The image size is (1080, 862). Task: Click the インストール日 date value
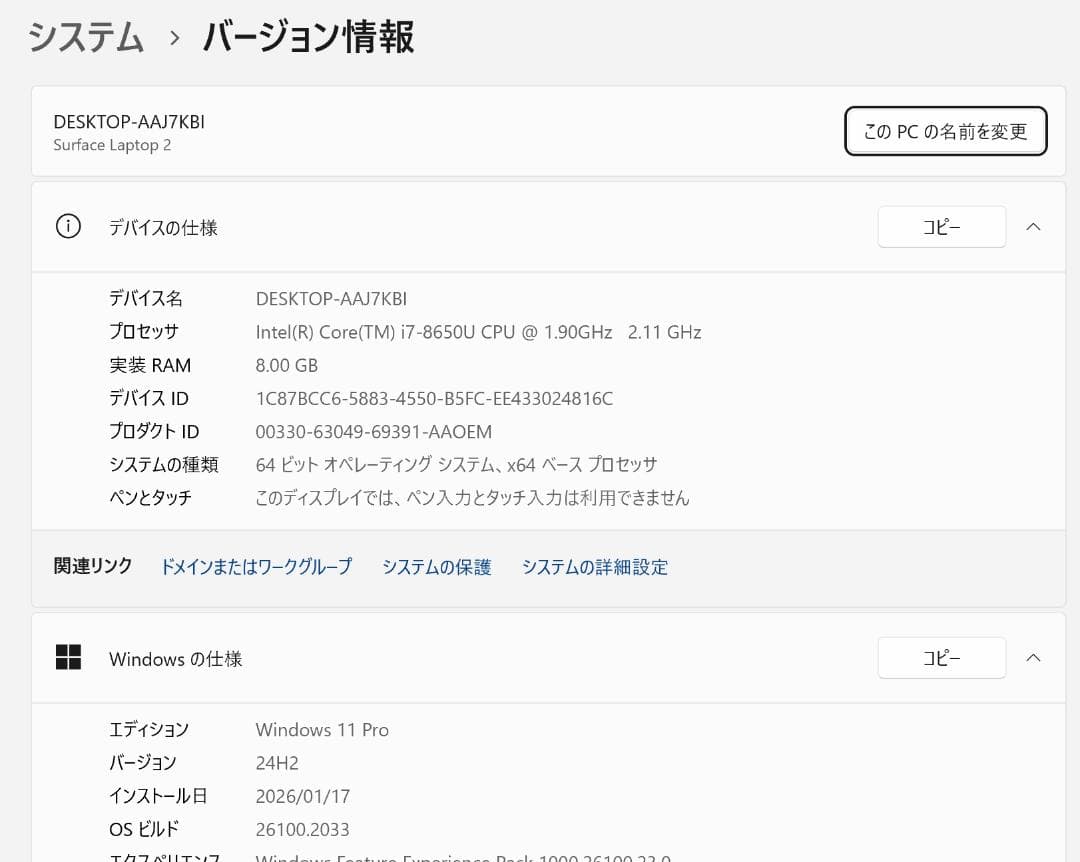[x=303, y=796]
